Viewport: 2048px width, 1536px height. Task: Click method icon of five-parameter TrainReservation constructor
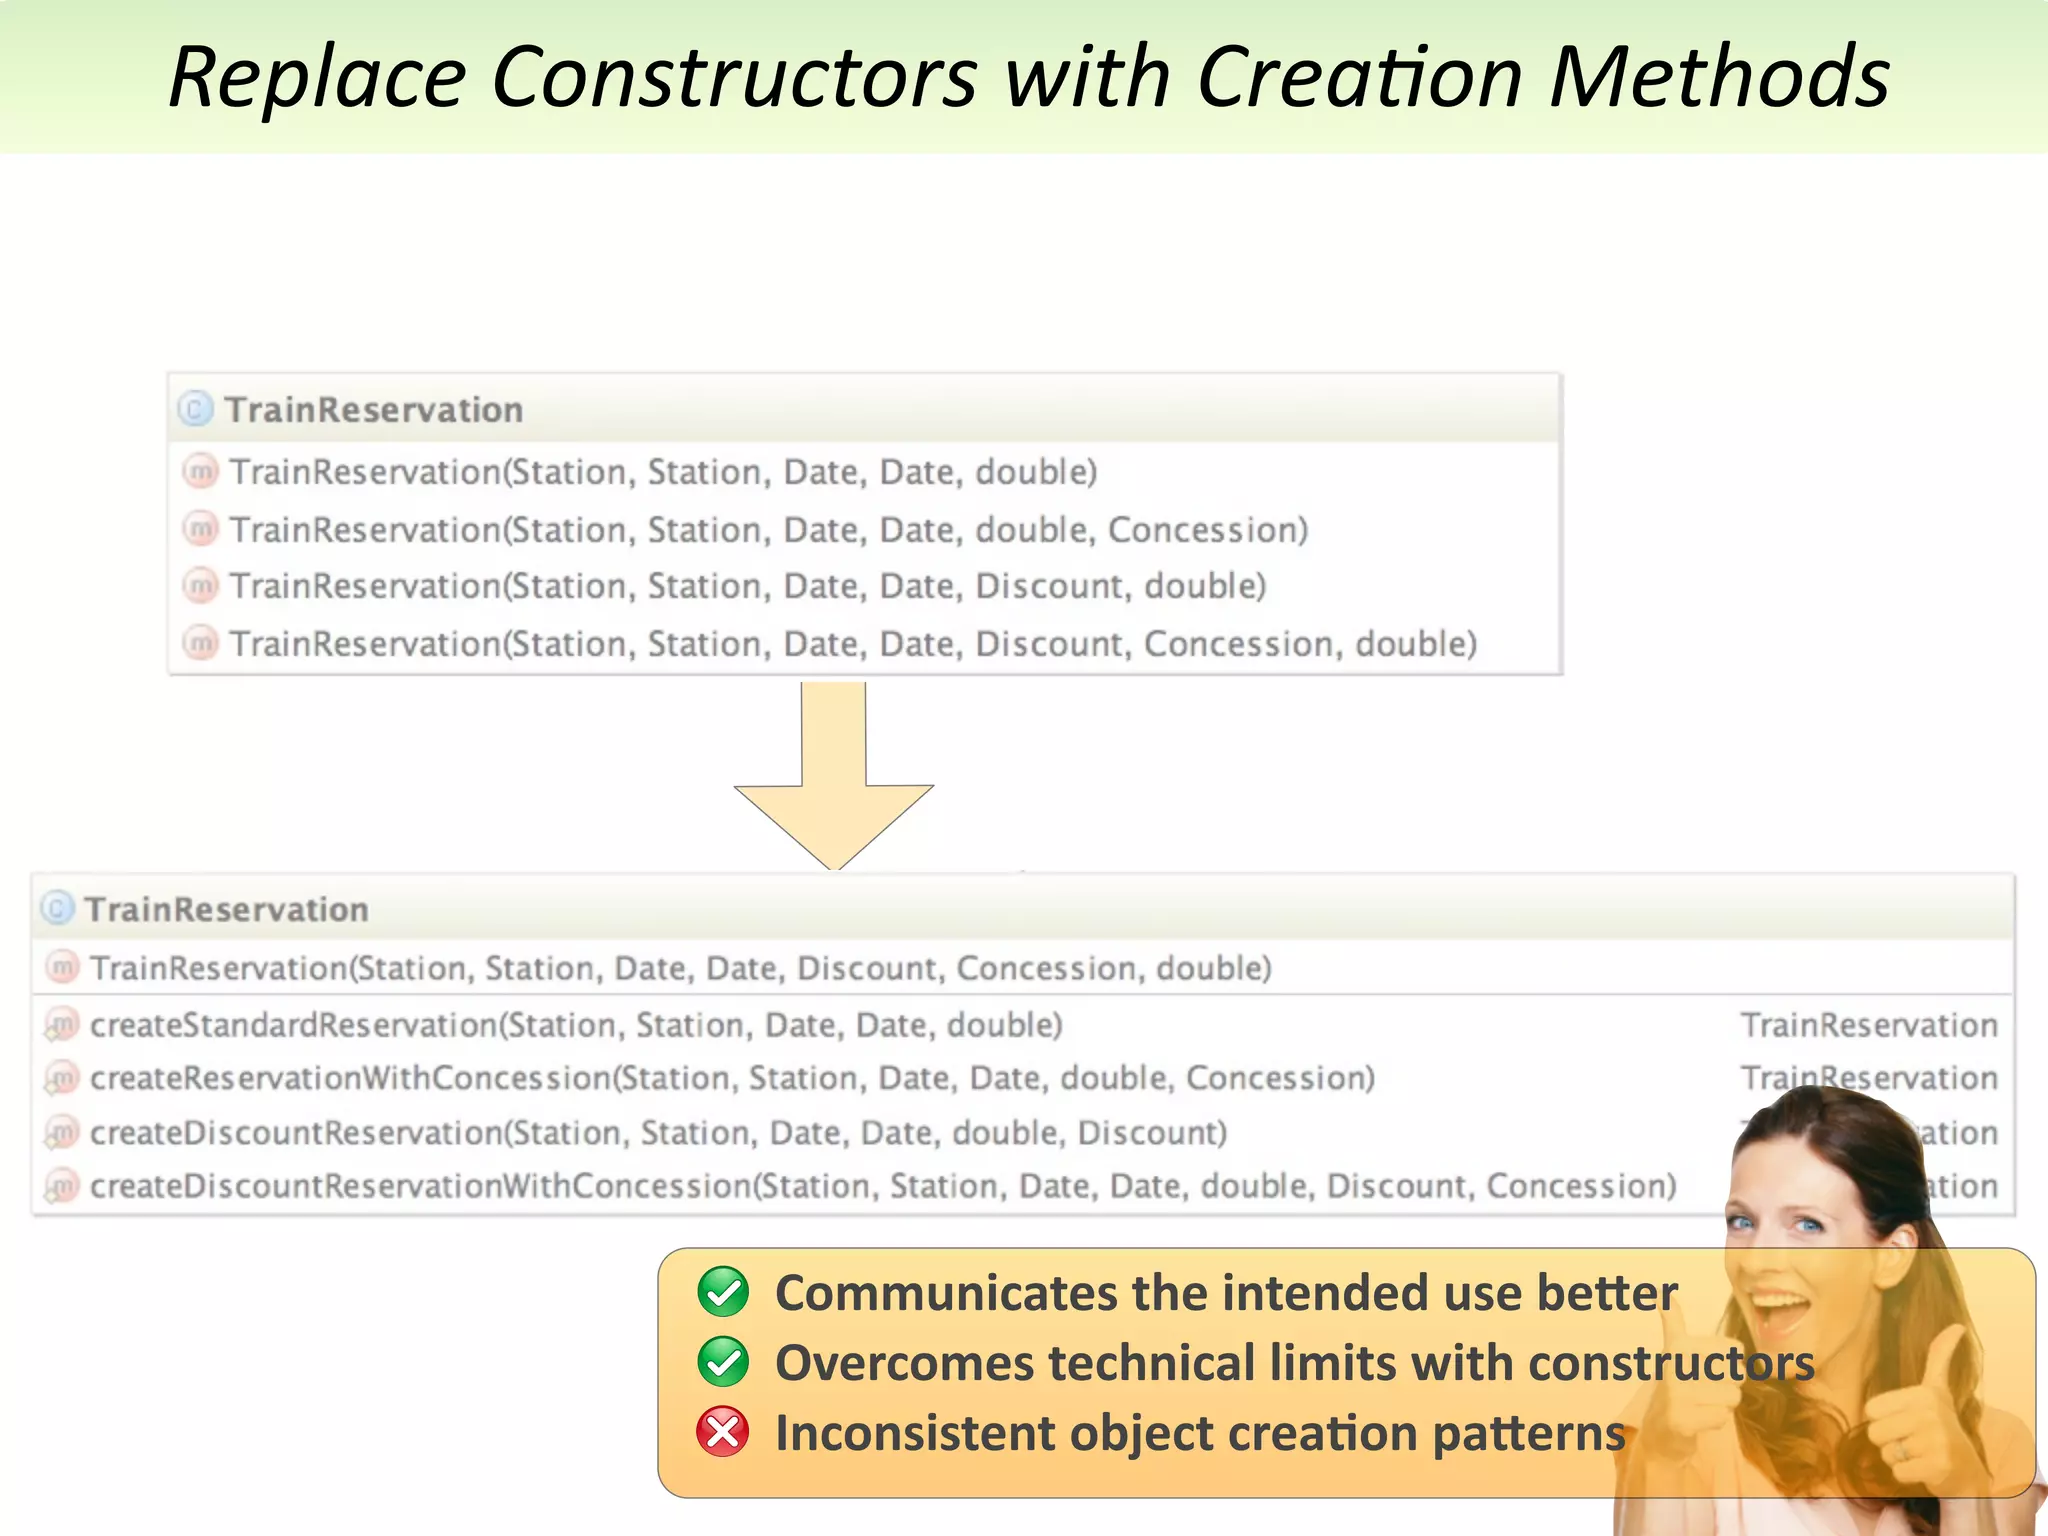[201, 471]
